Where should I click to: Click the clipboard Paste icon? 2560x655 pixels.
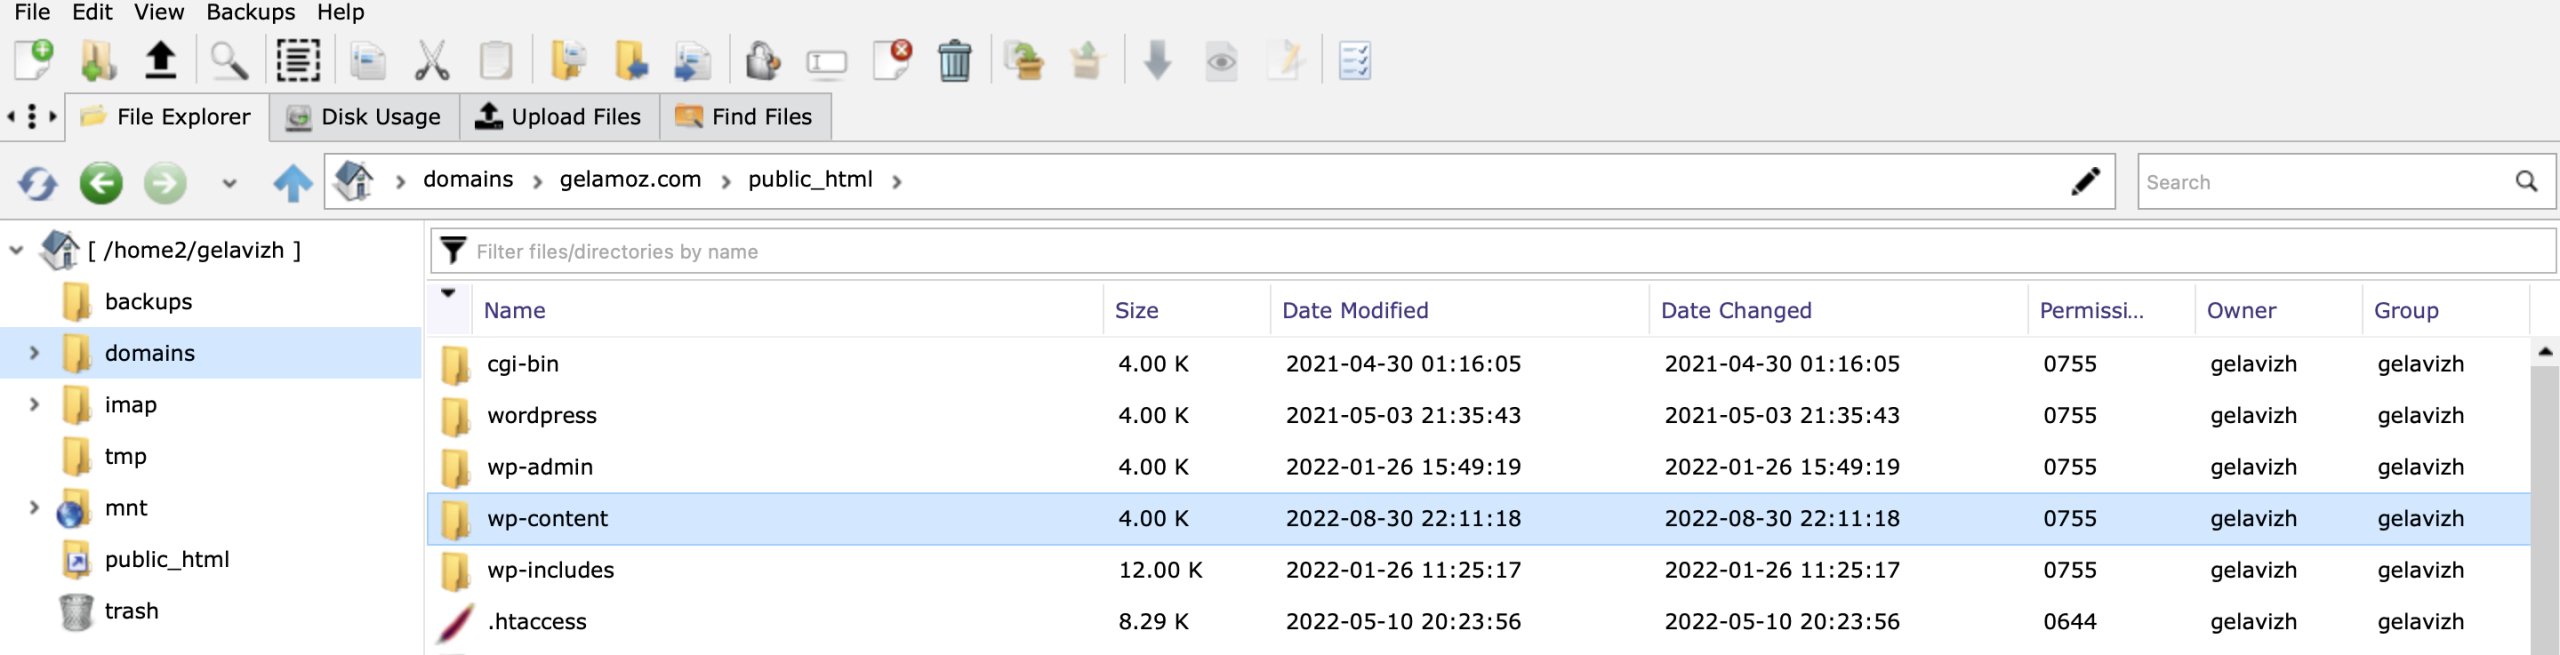[496, 61]
